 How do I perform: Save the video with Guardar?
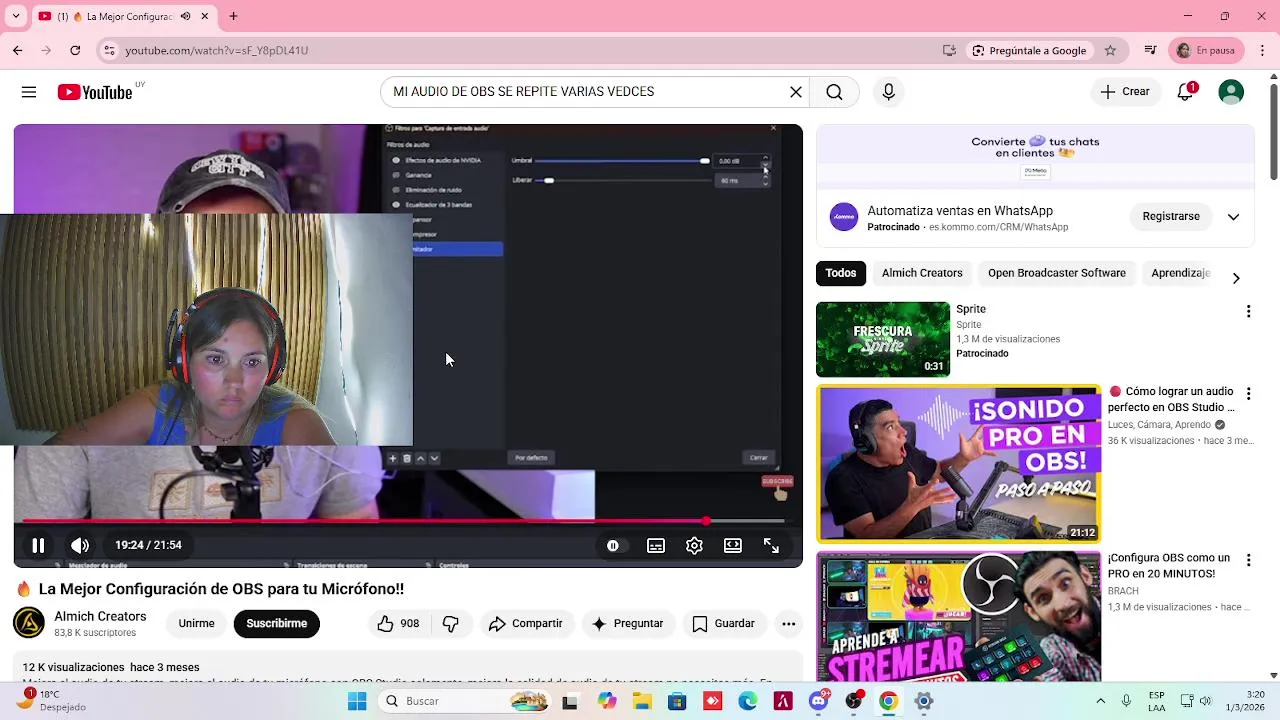pos(723,623)
